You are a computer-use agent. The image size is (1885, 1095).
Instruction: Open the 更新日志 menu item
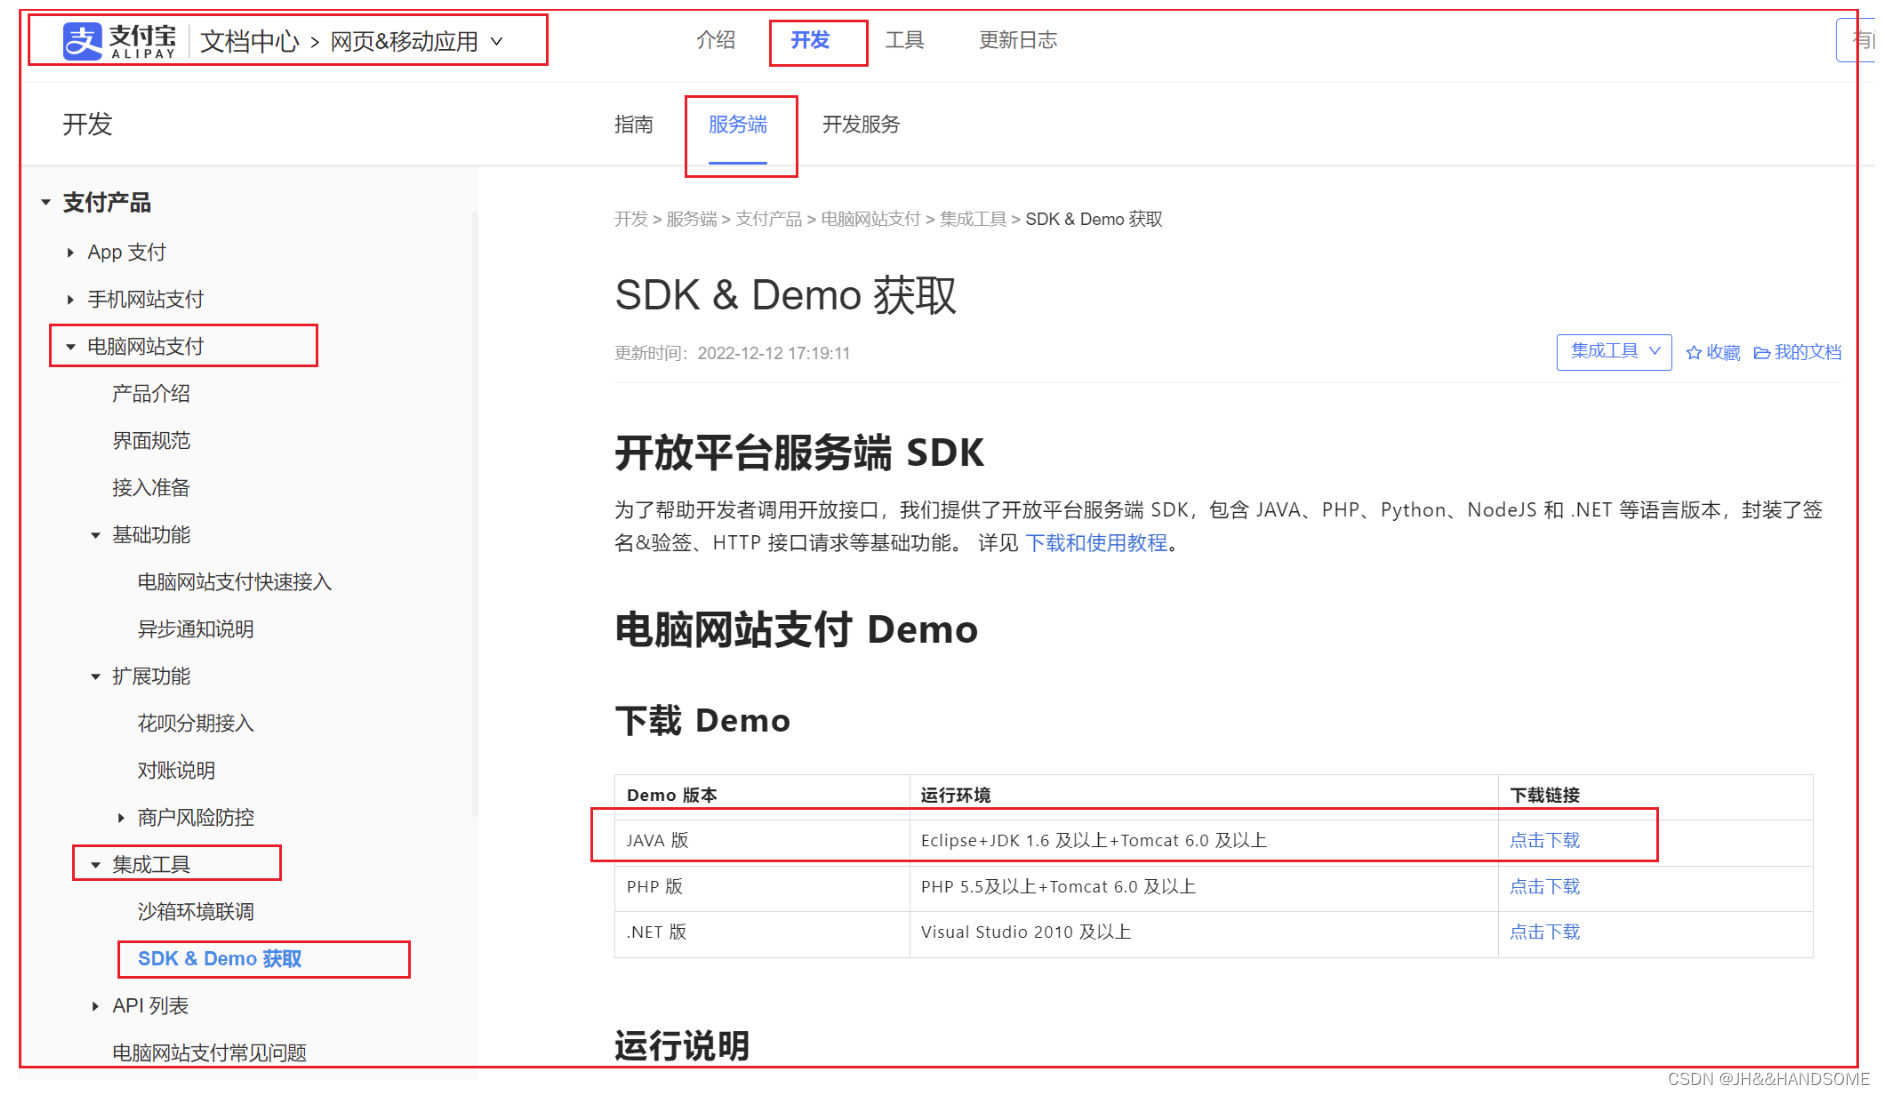pos(1018,40)
